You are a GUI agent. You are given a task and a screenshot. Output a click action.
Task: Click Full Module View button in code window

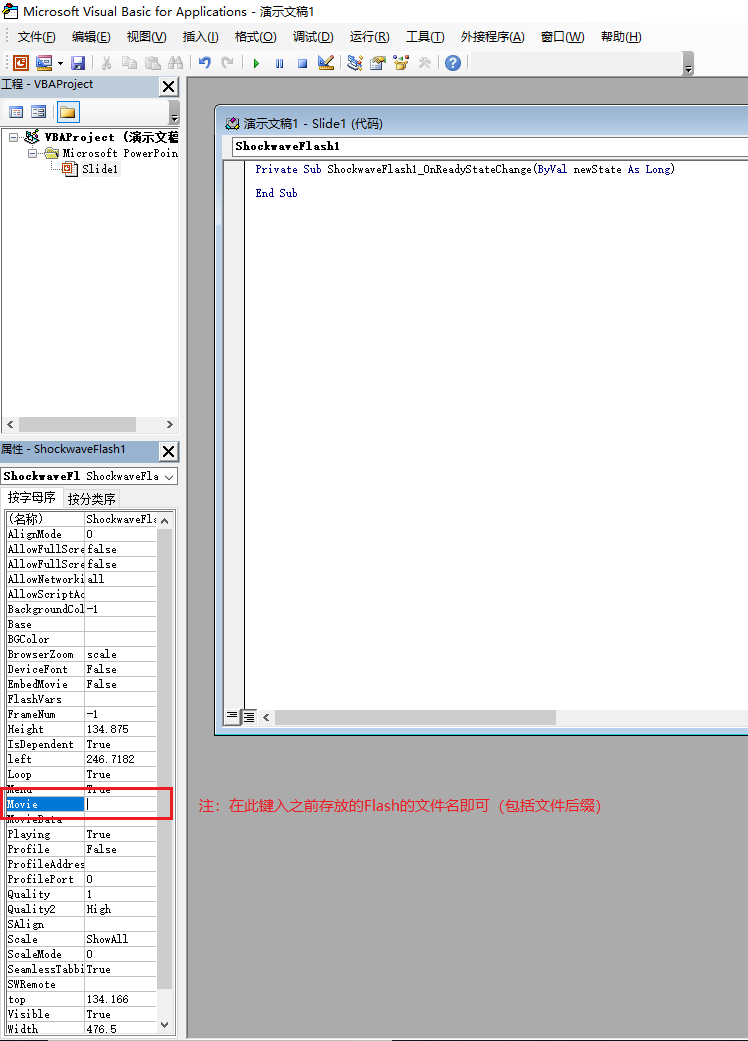pyautogui.click(x=249, y=716)
